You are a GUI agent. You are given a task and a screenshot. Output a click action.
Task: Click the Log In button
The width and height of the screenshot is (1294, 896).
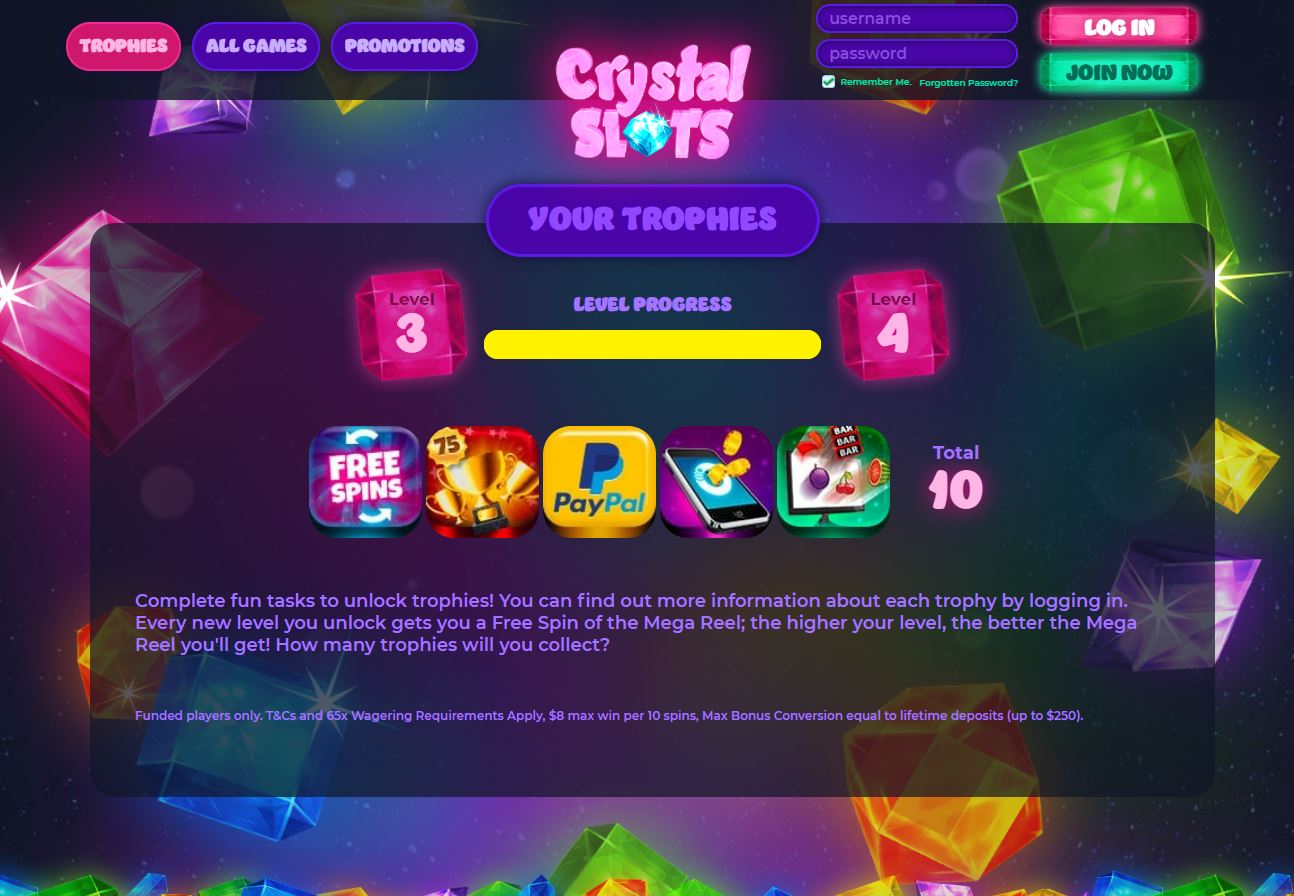coord(1119,28)
